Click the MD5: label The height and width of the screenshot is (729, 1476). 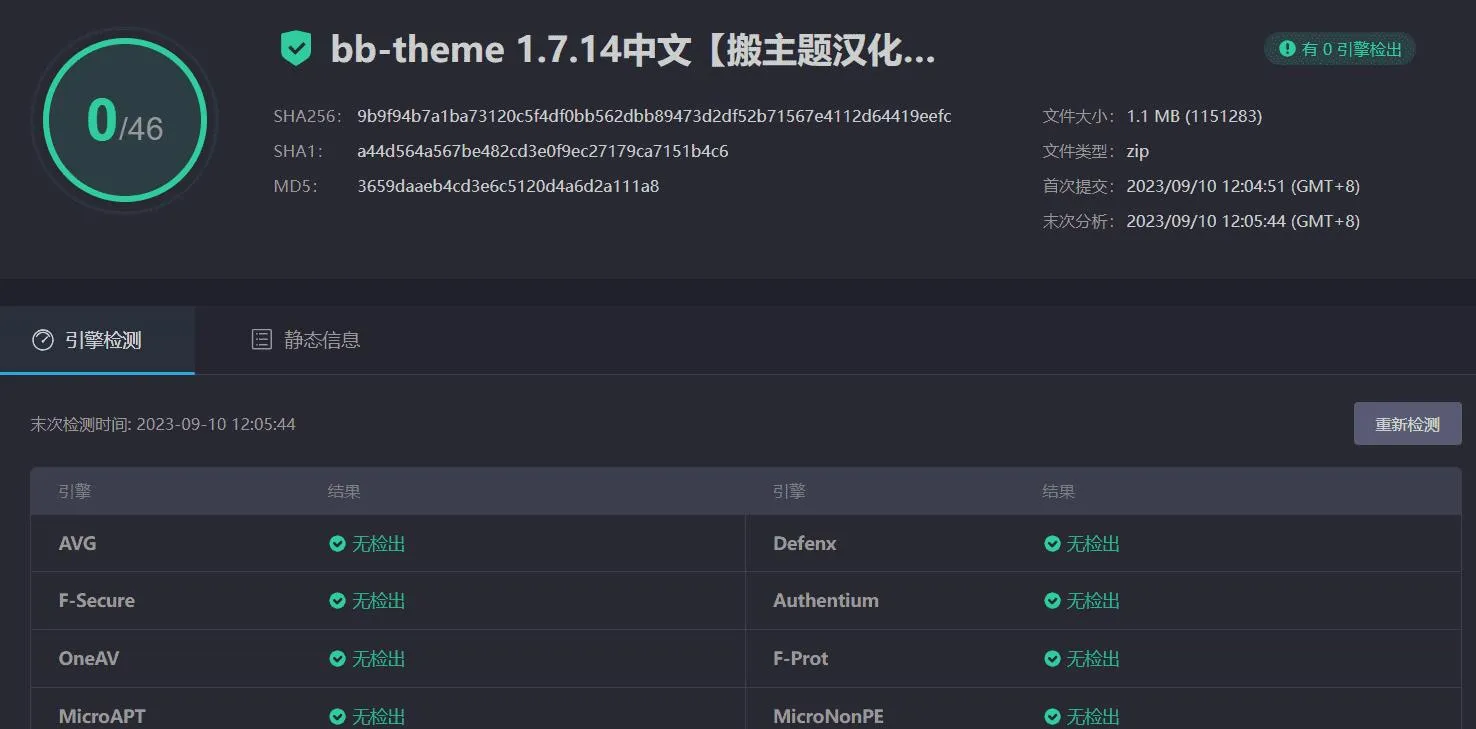296,186
